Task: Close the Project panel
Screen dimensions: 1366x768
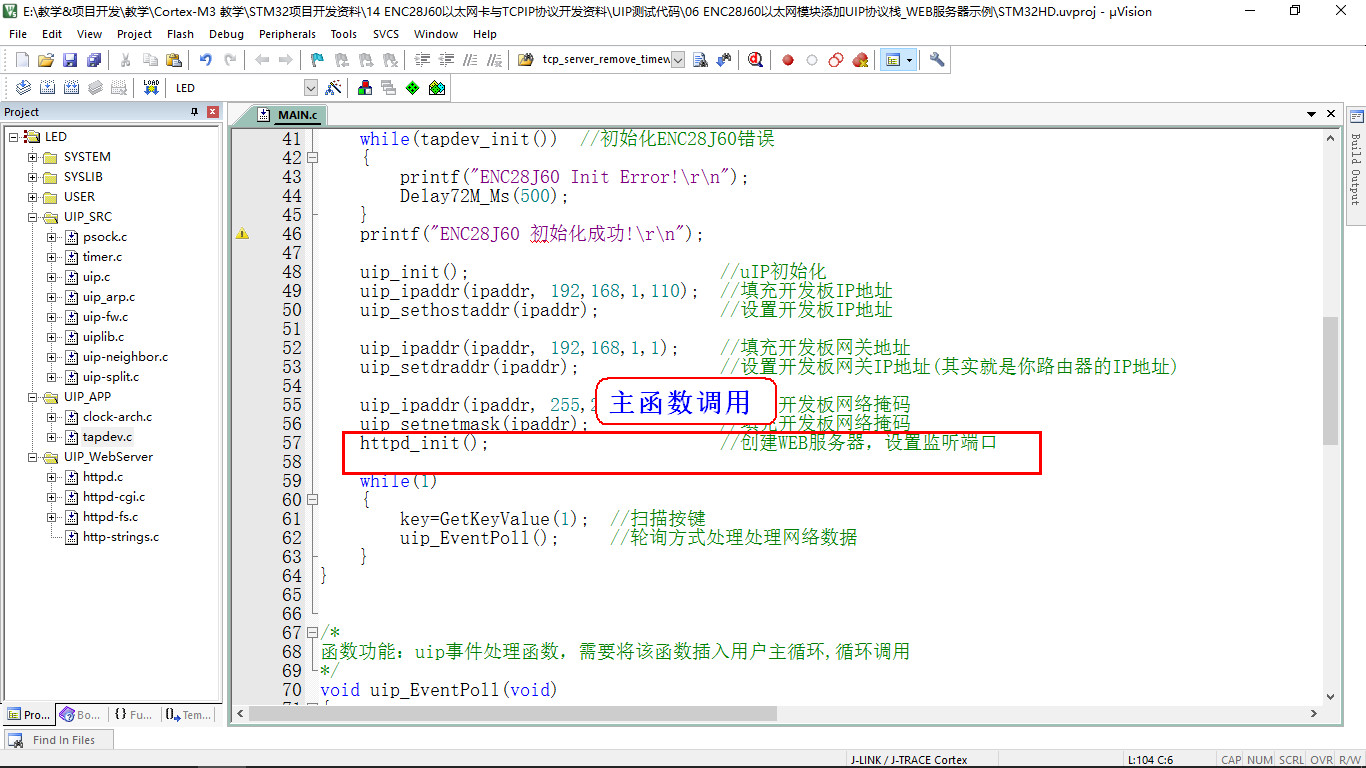Action: click(212, 112)
